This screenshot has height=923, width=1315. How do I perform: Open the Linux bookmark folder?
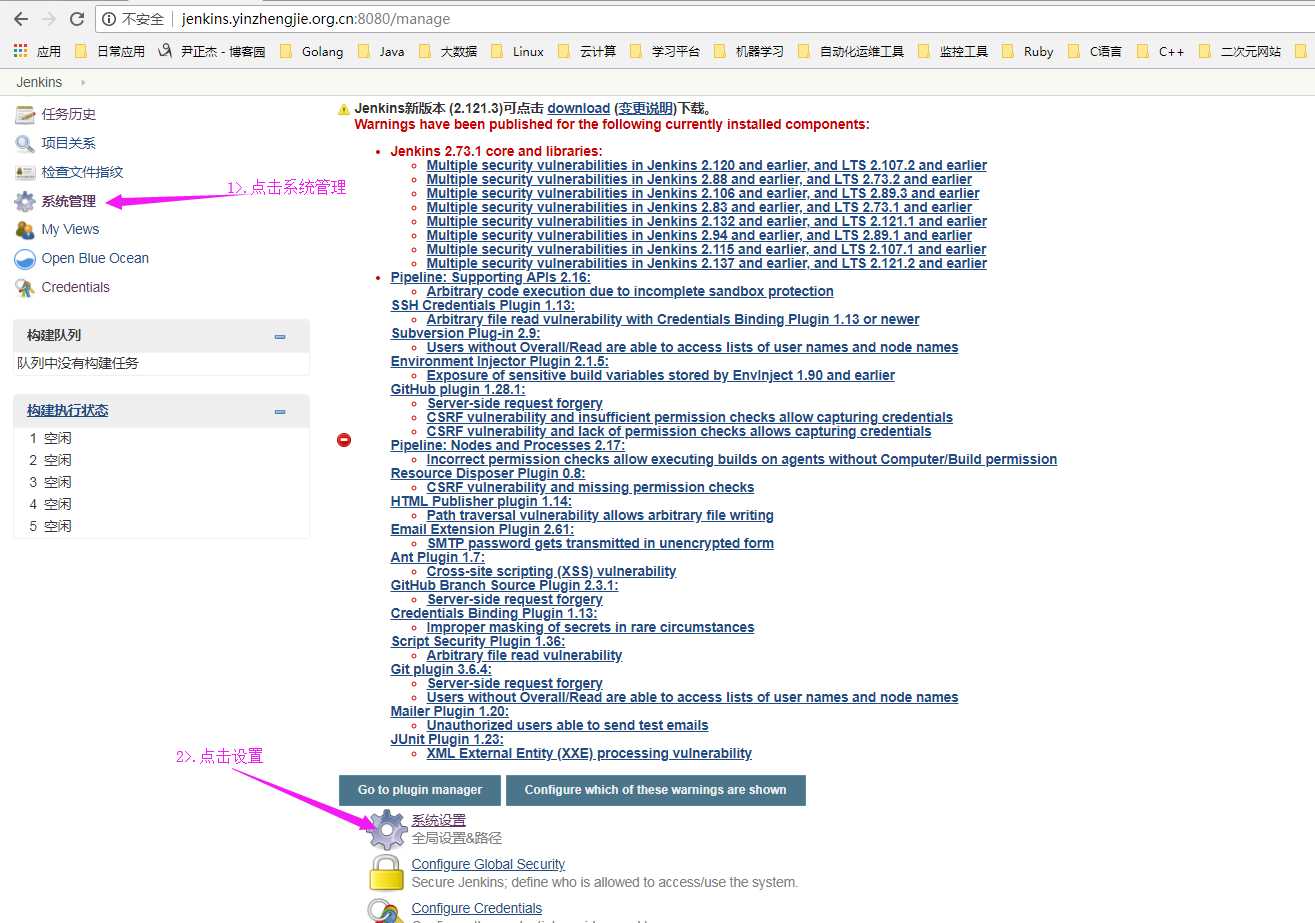click(517, 51)
